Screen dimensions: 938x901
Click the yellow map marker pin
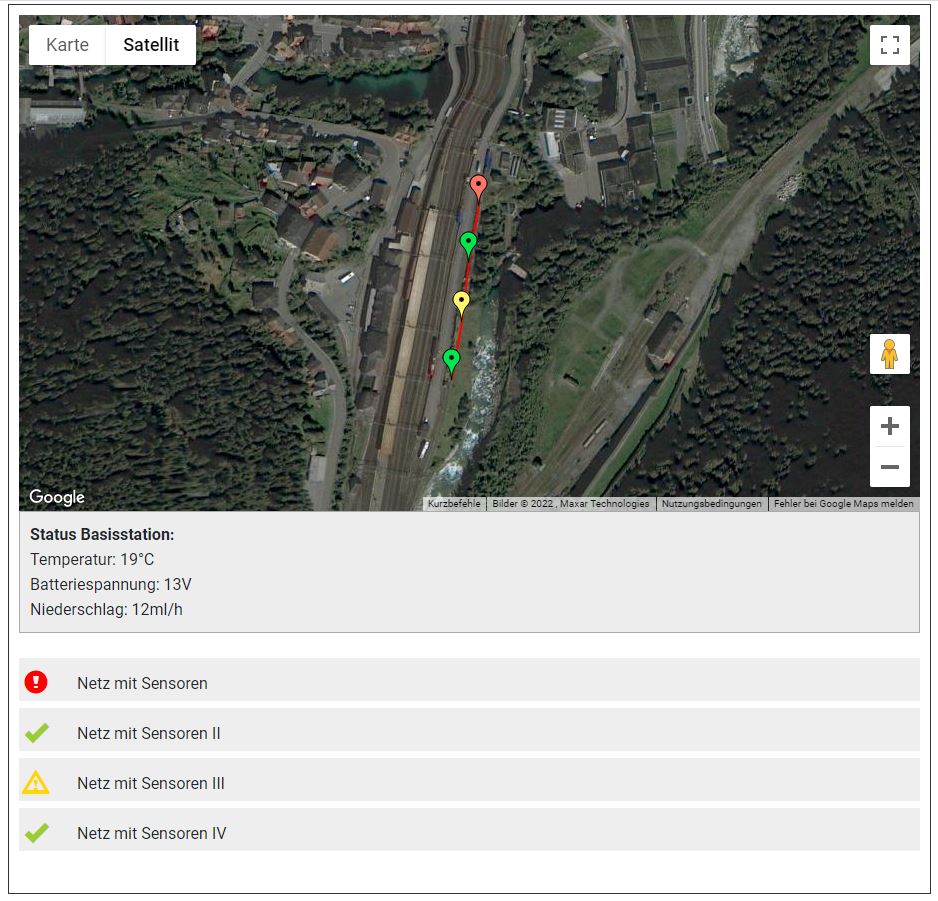461,300
